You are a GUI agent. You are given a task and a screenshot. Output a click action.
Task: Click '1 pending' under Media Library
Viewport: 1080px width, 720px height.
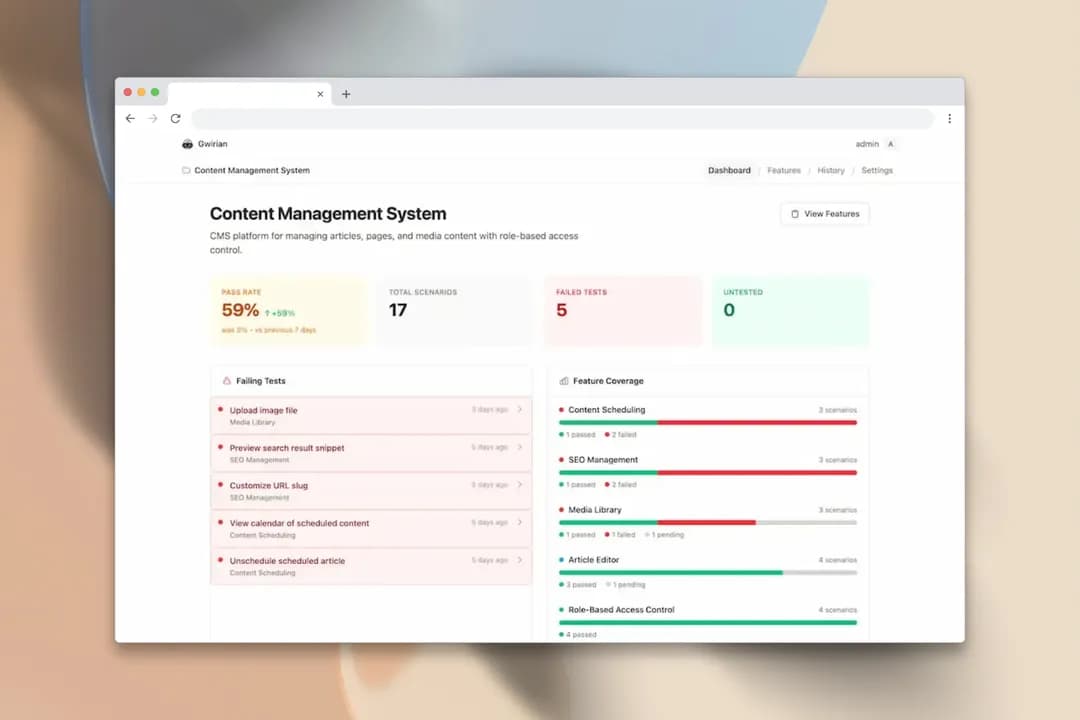coord(664,535)
